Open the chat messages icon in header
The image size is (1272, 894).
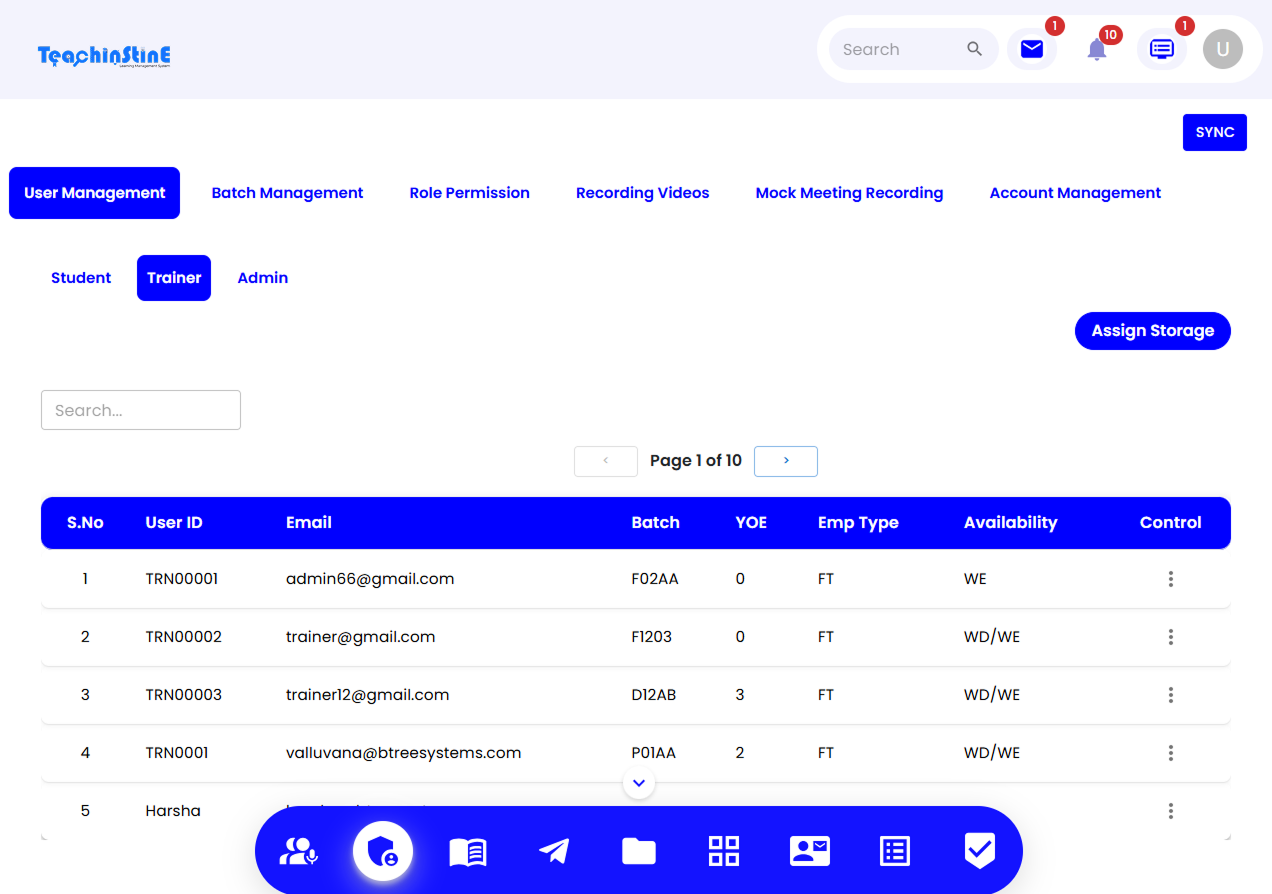click(1161, 49)
